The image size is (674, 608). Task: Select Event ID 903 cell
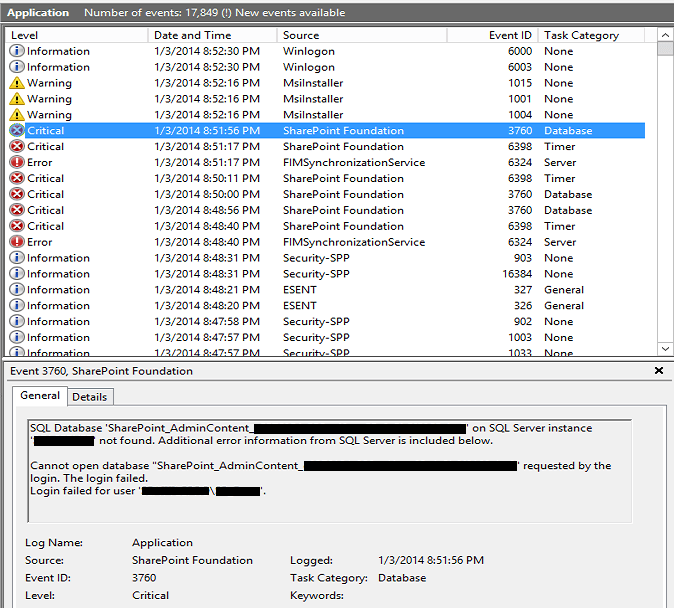tap(522, 258)
